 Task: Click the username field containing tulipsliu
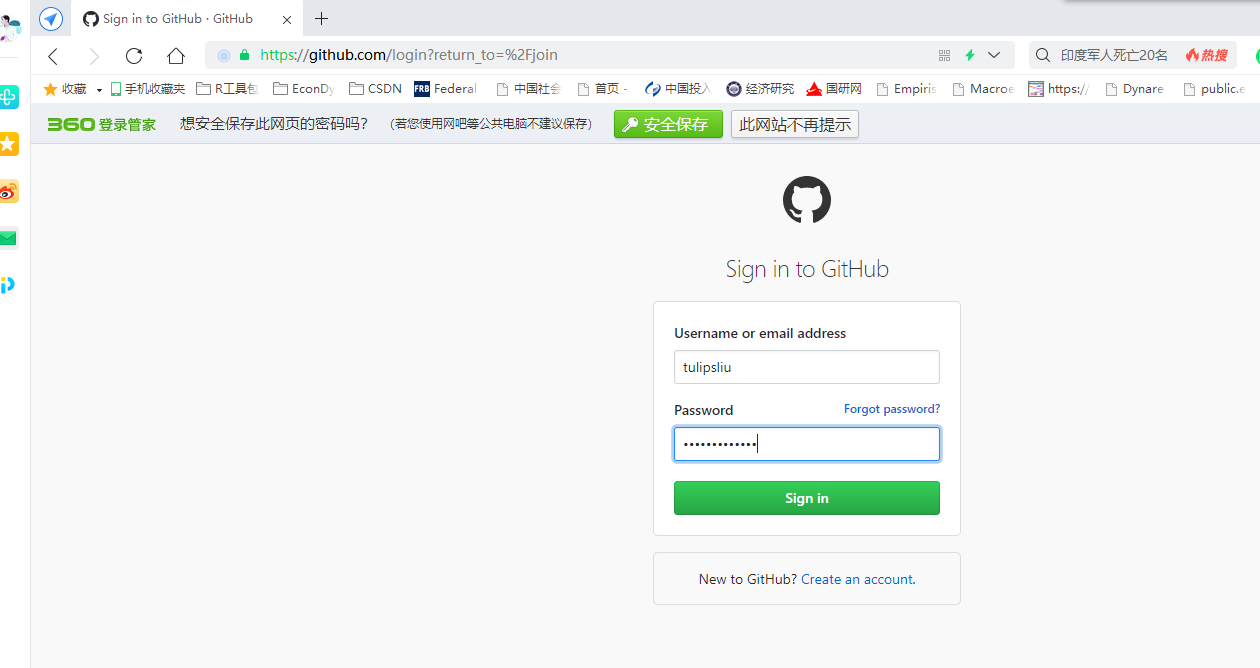tap(807, 367)
